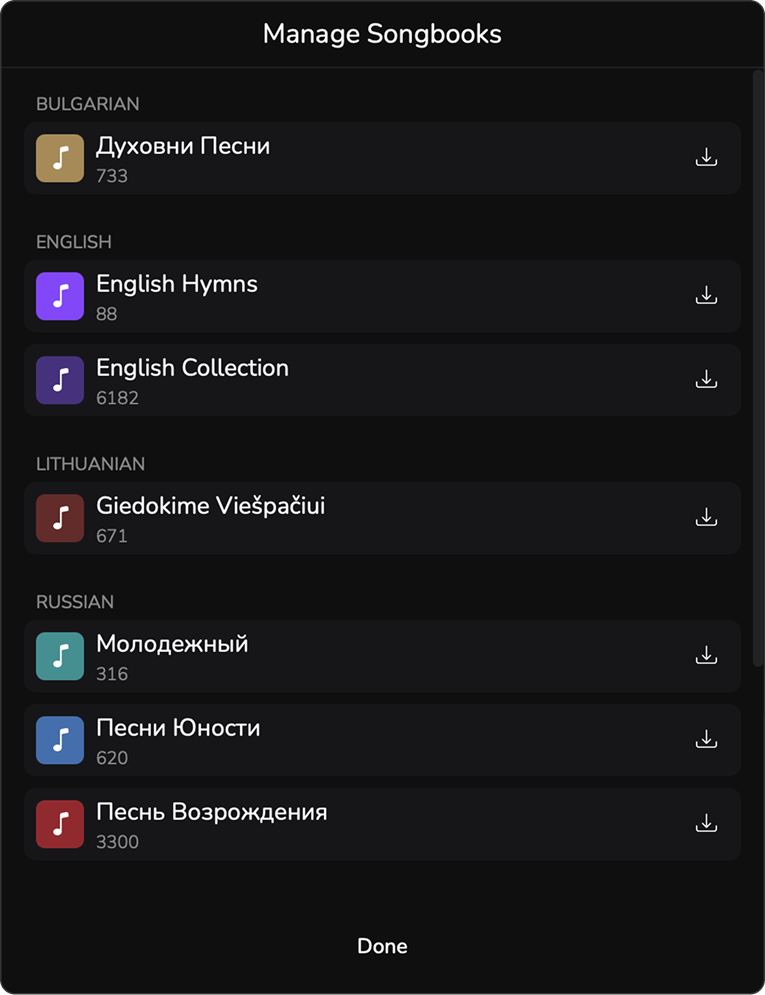Select the Giedokime Viešpačiui title text
Screen dimensions: 765x995
point(211,506)
